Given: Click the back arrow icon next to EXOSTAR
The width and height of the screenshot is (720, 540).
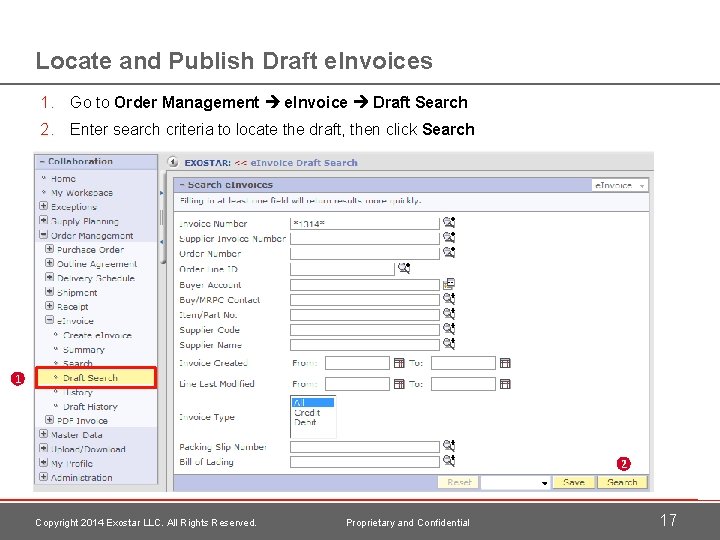Looking at the screenshot, I should point(173,162).
